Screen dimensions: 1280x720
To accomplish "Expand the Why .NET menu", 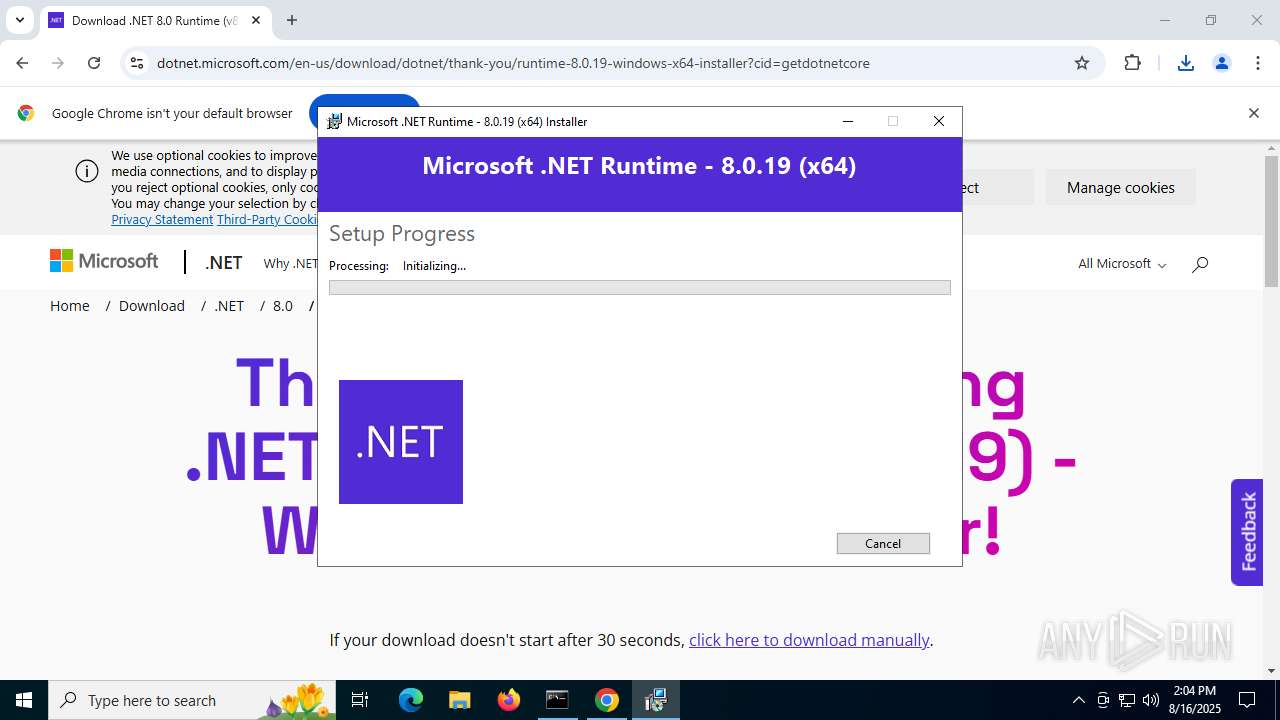I will pos(290,263).
